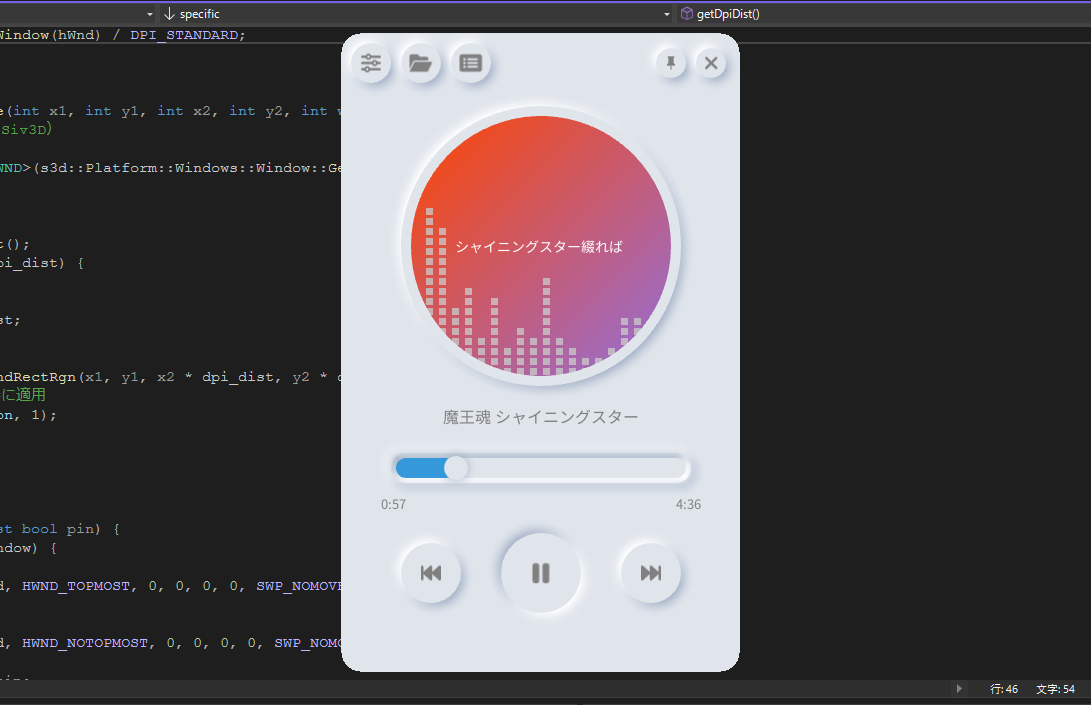The image size is (1091, 705).
Task: Pause the currently playing song
Action: coord(540,573)
